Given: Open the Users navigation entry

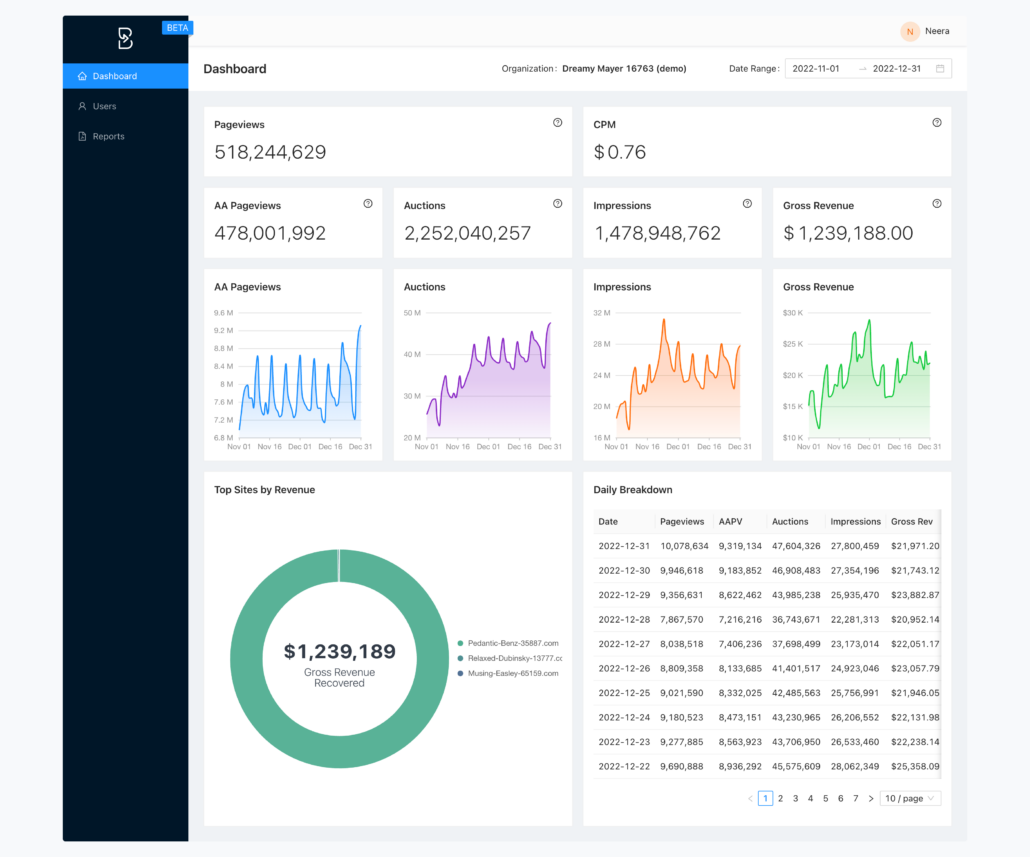Looking at the screenshot, I should 105,106.
